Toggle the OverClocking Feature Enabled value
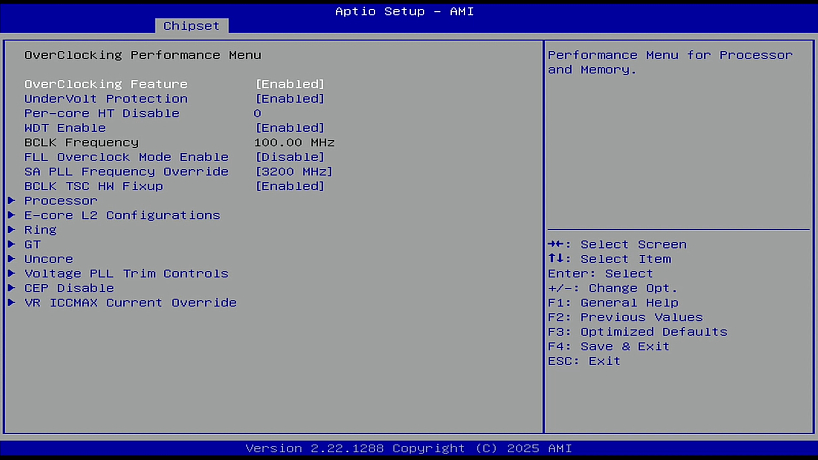 pos(290,84)
